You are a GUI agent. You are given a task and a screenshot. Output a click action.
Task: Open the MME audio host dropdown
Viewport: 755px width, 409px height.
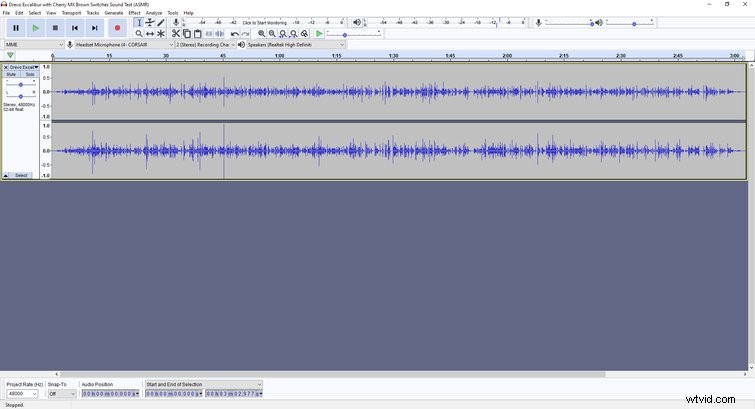tap(34, 45)
